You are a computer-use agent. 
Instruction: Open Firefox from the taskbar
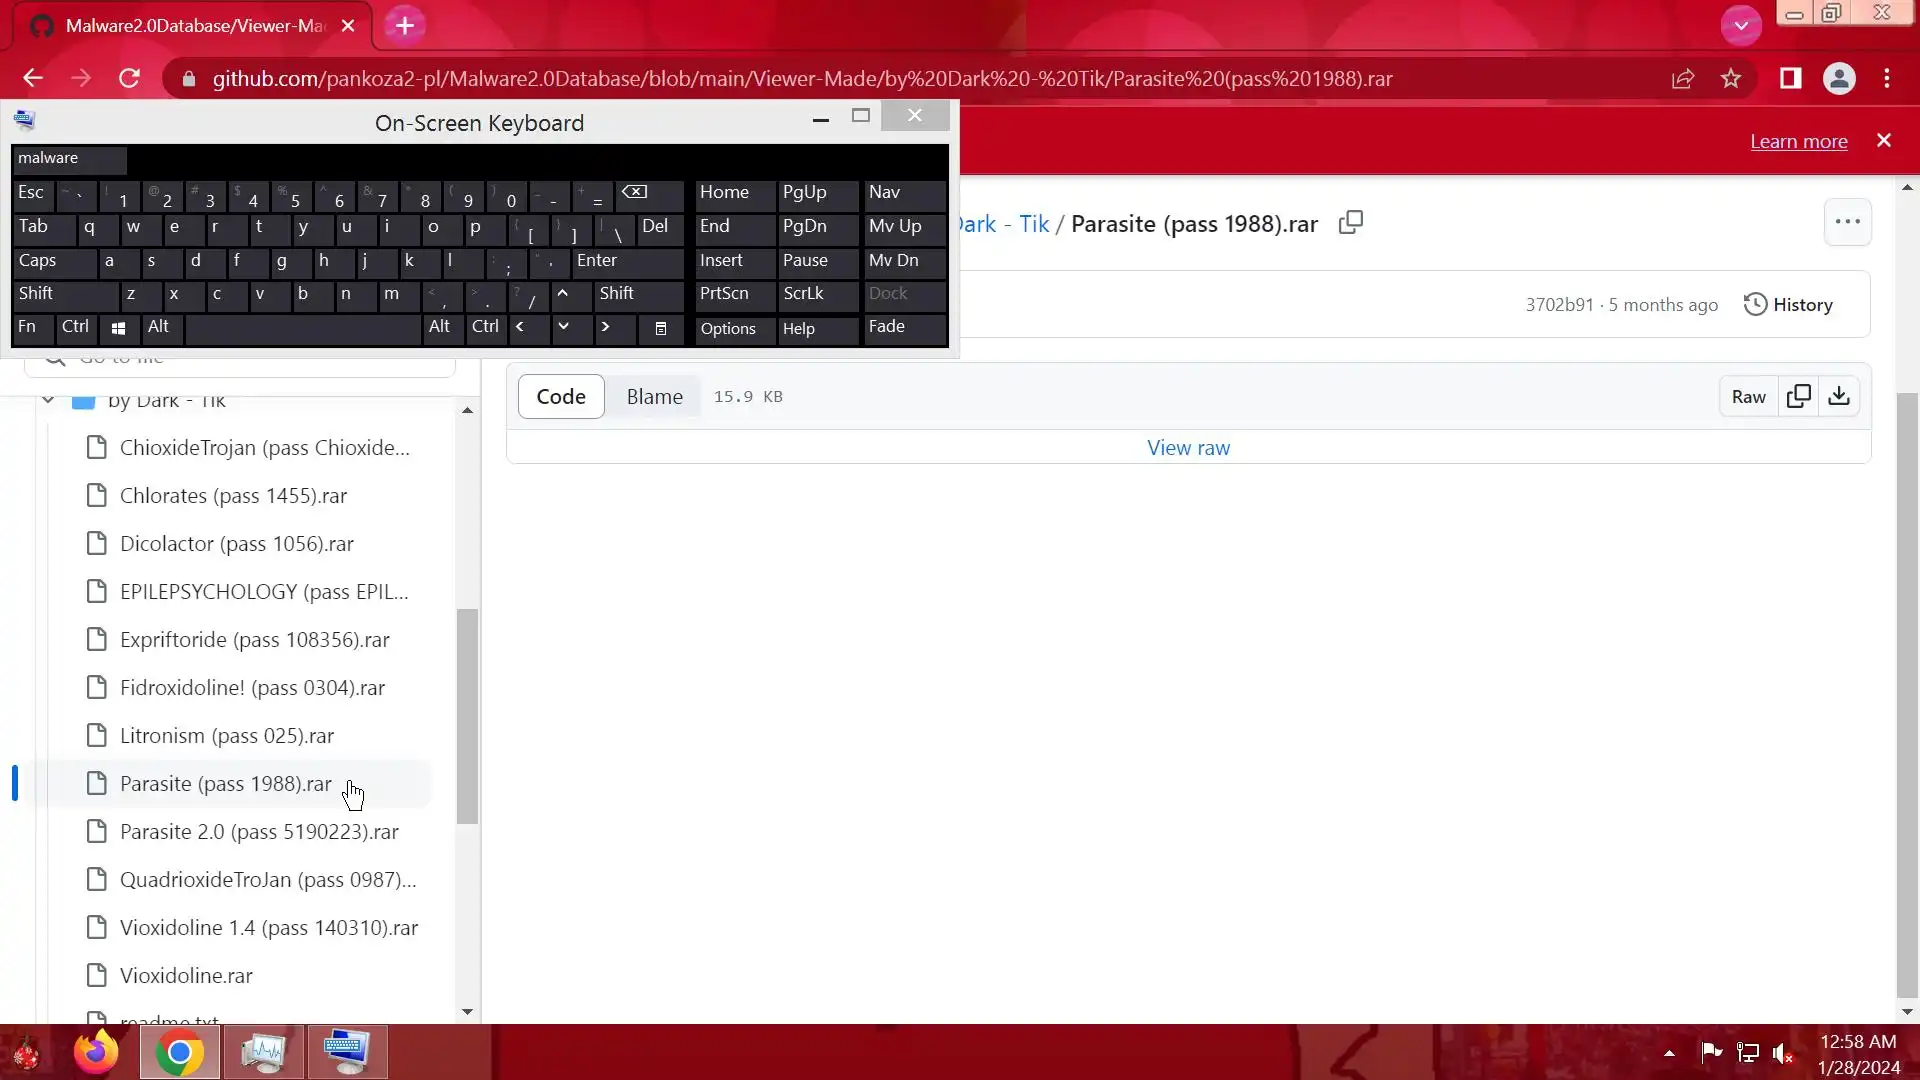(96, 1052)
